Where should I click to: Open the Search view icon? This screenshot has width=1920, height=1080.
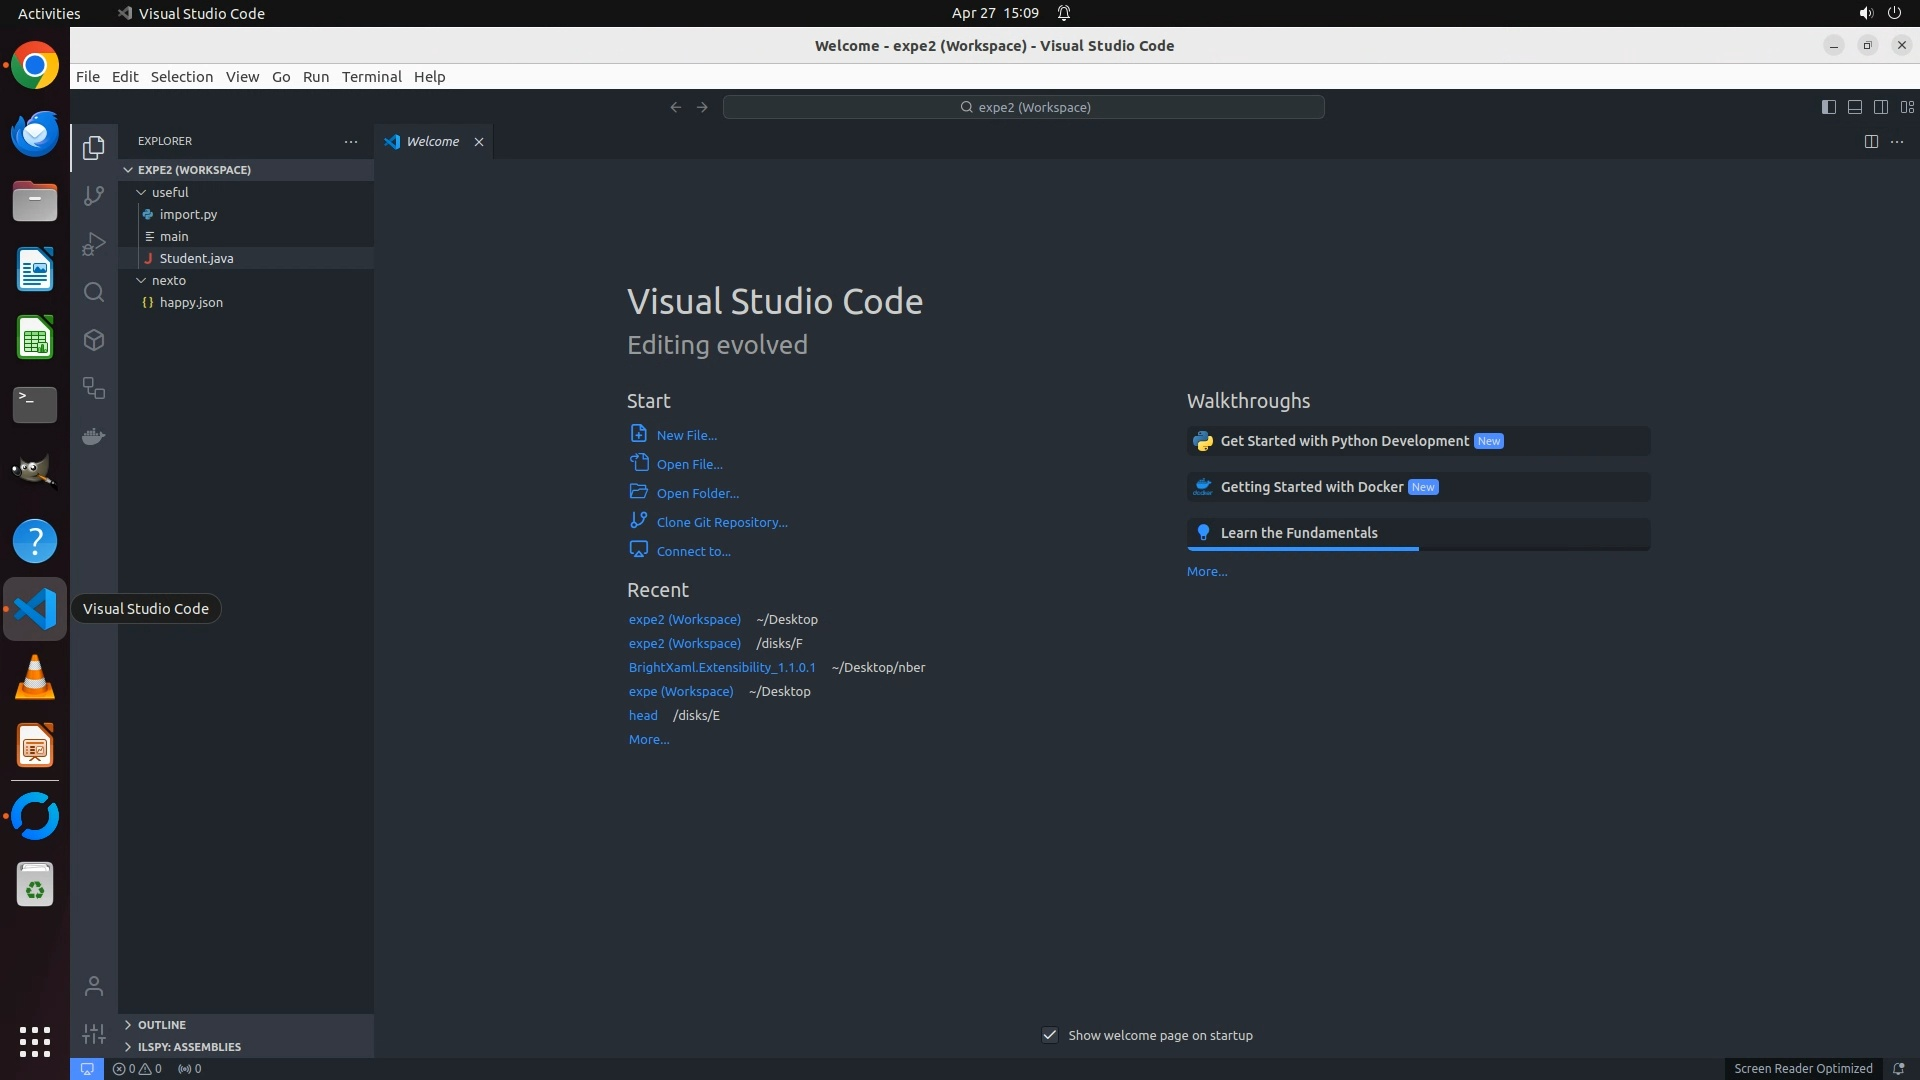[94, 292]
